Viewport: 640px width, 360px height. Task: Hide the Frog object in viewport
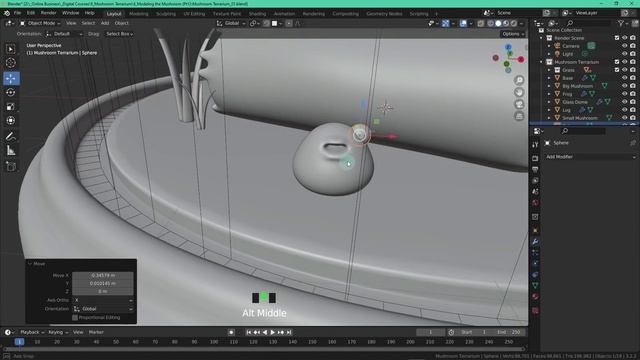point(624,94)
